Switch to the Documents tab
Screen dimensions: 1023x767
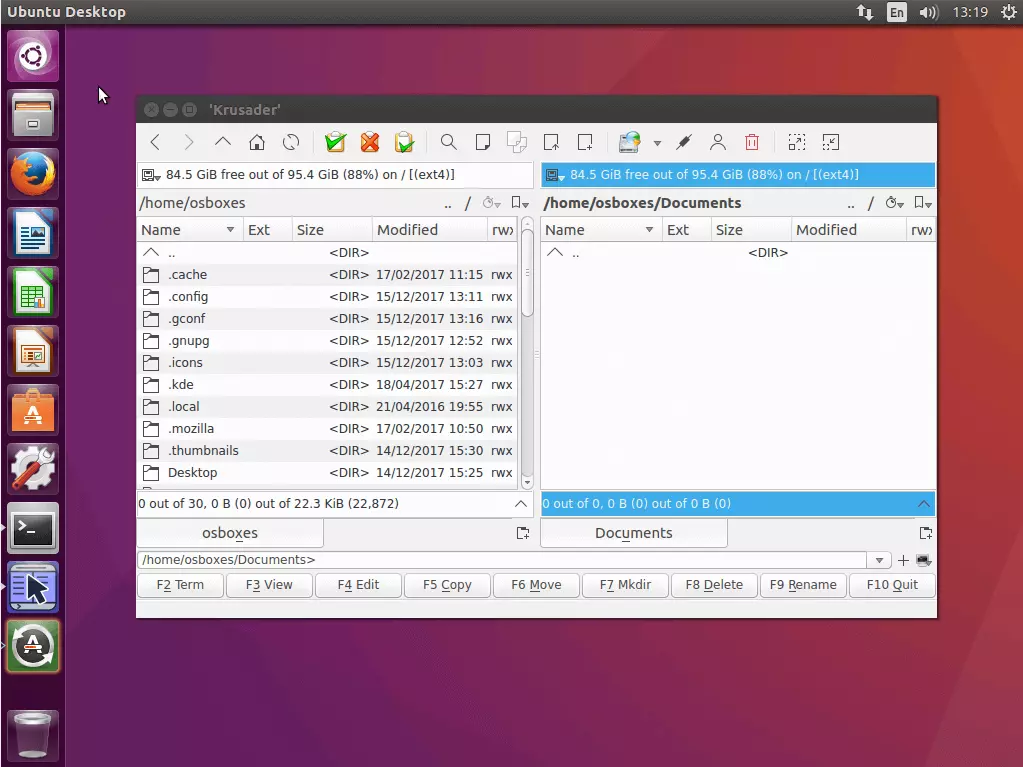coord(634,534)
